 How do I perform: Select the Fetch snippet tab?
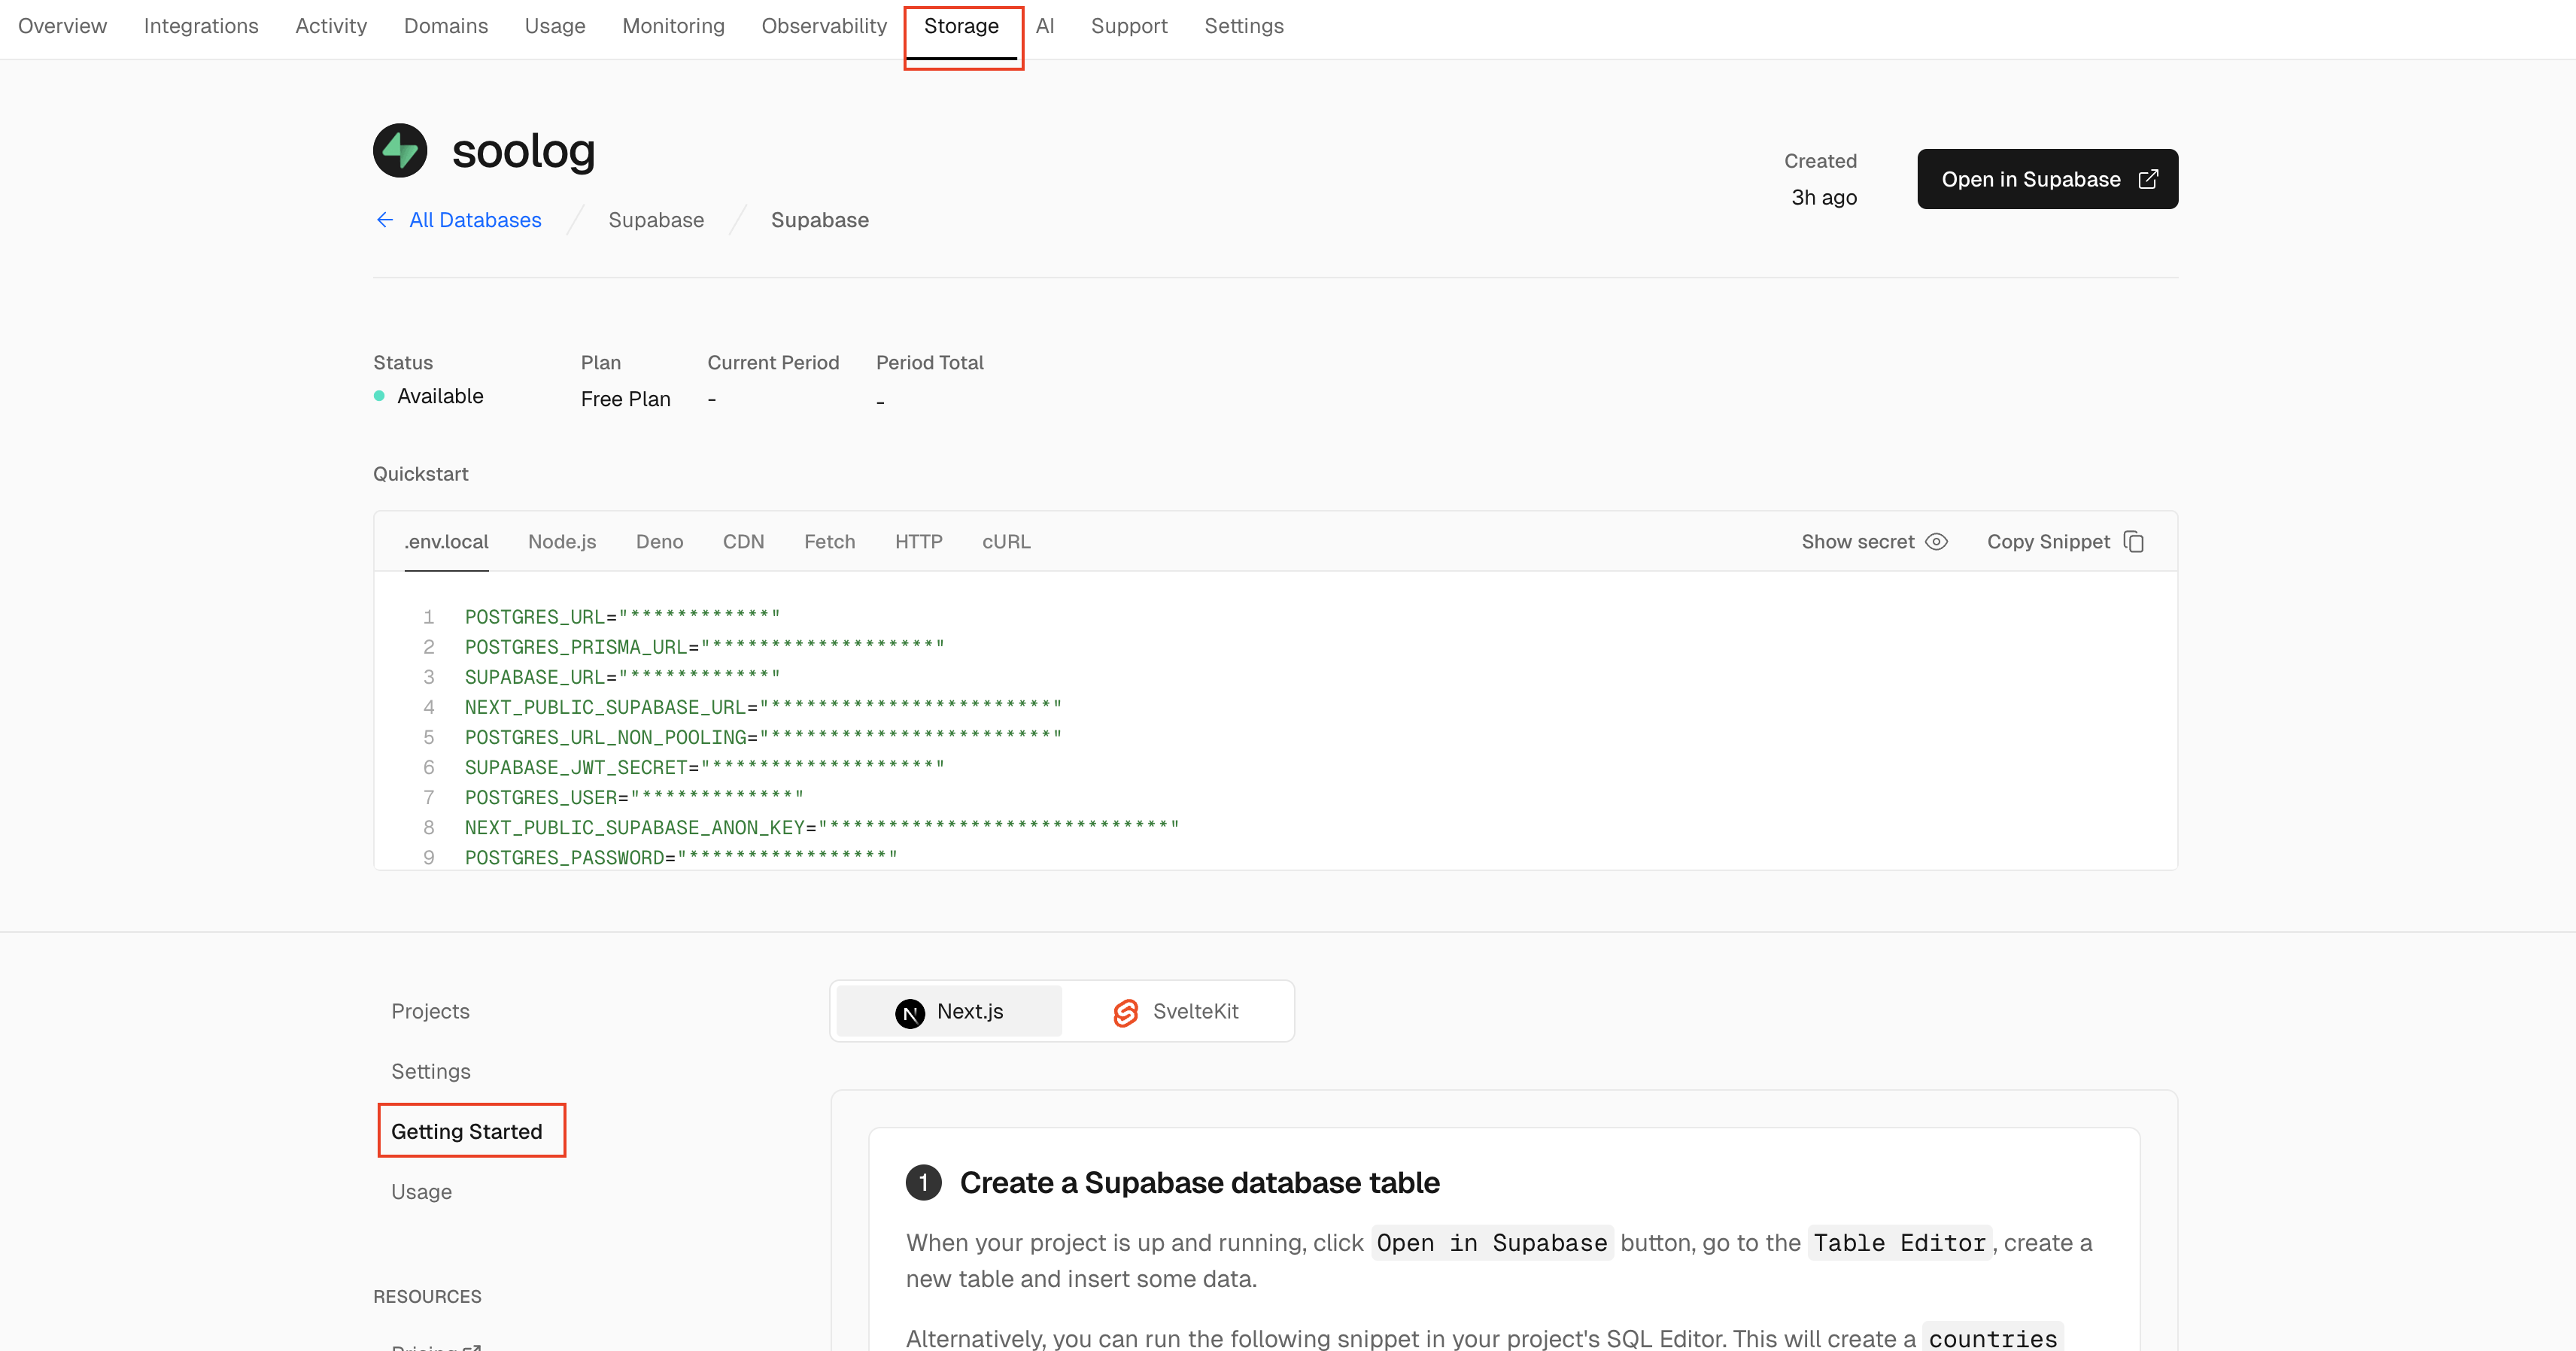pyautogui.click(x=830, y=542)
